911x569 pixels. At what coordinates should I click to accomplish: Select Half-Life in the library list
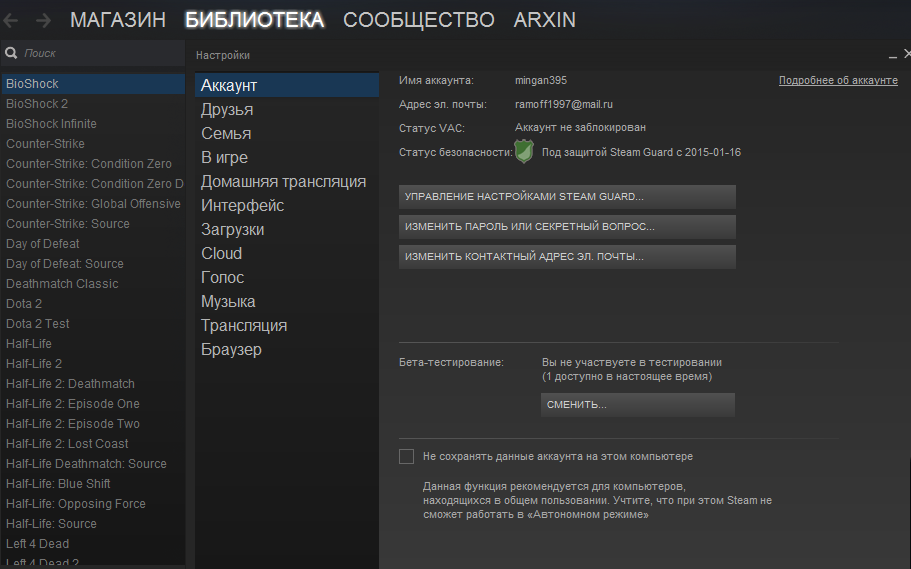[x=93, y=343]
